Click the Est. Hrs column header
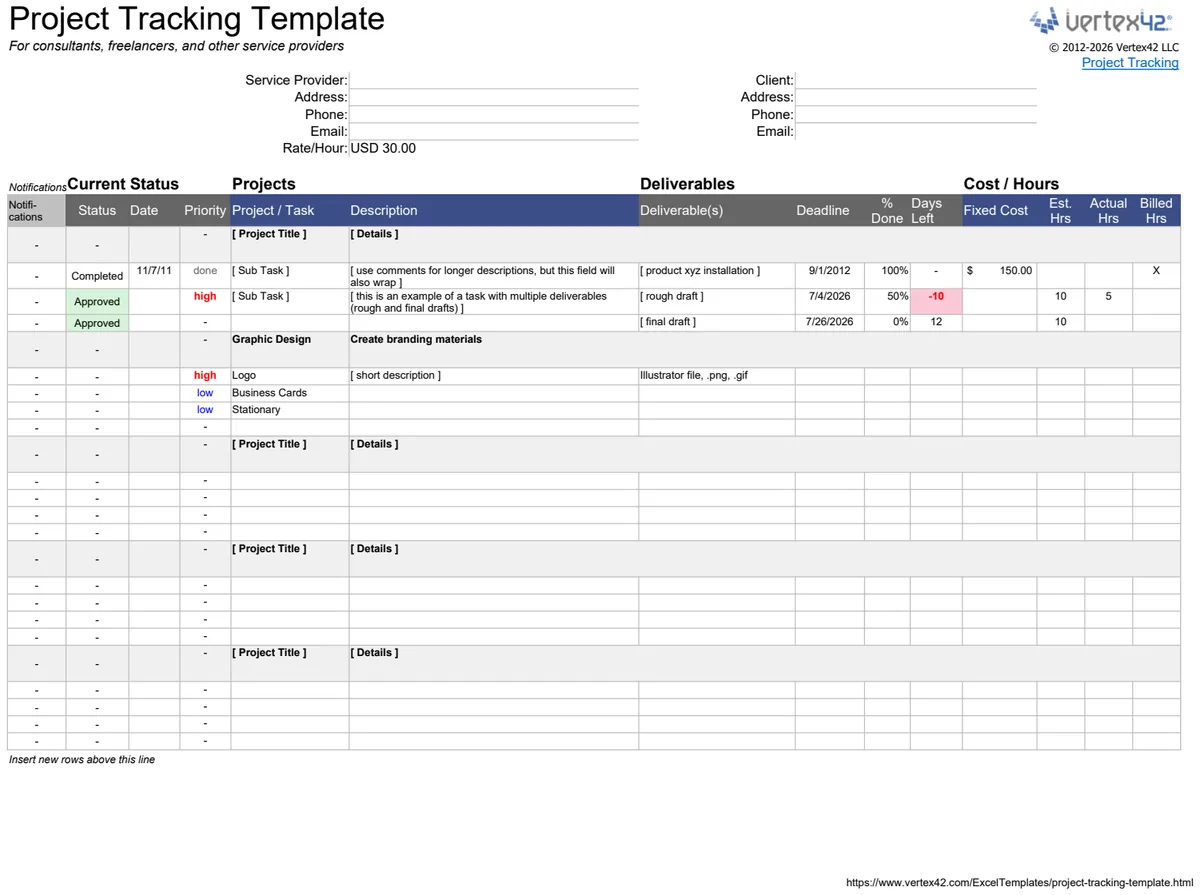Viewport: 1200px width, 895px height. [1060, 210]
